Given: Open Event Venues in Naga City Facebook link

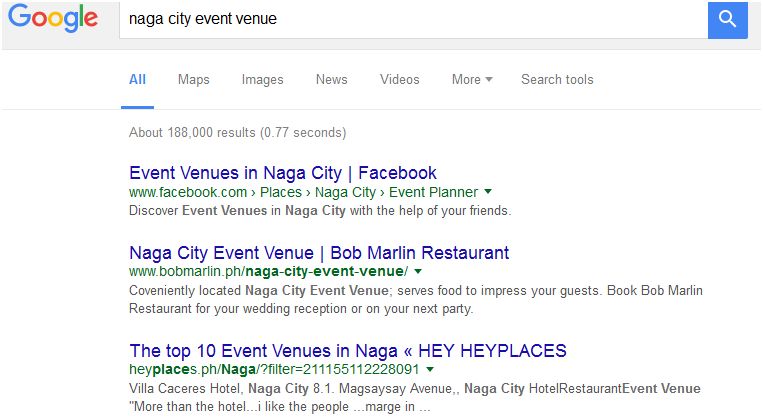Looking at the screenshot, I should (x=283, y=173).
